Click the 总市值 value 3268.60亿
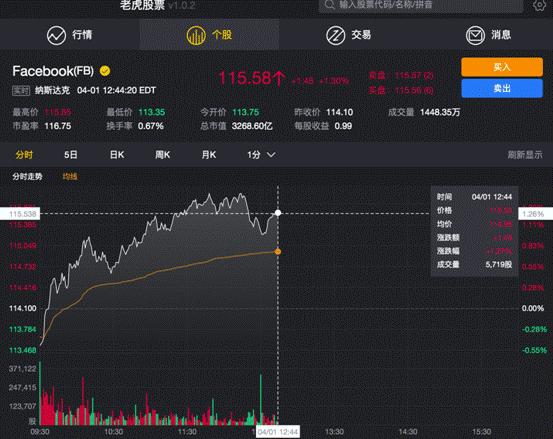Viewport: 553px width, 439px height. click(x=252, y=126)
